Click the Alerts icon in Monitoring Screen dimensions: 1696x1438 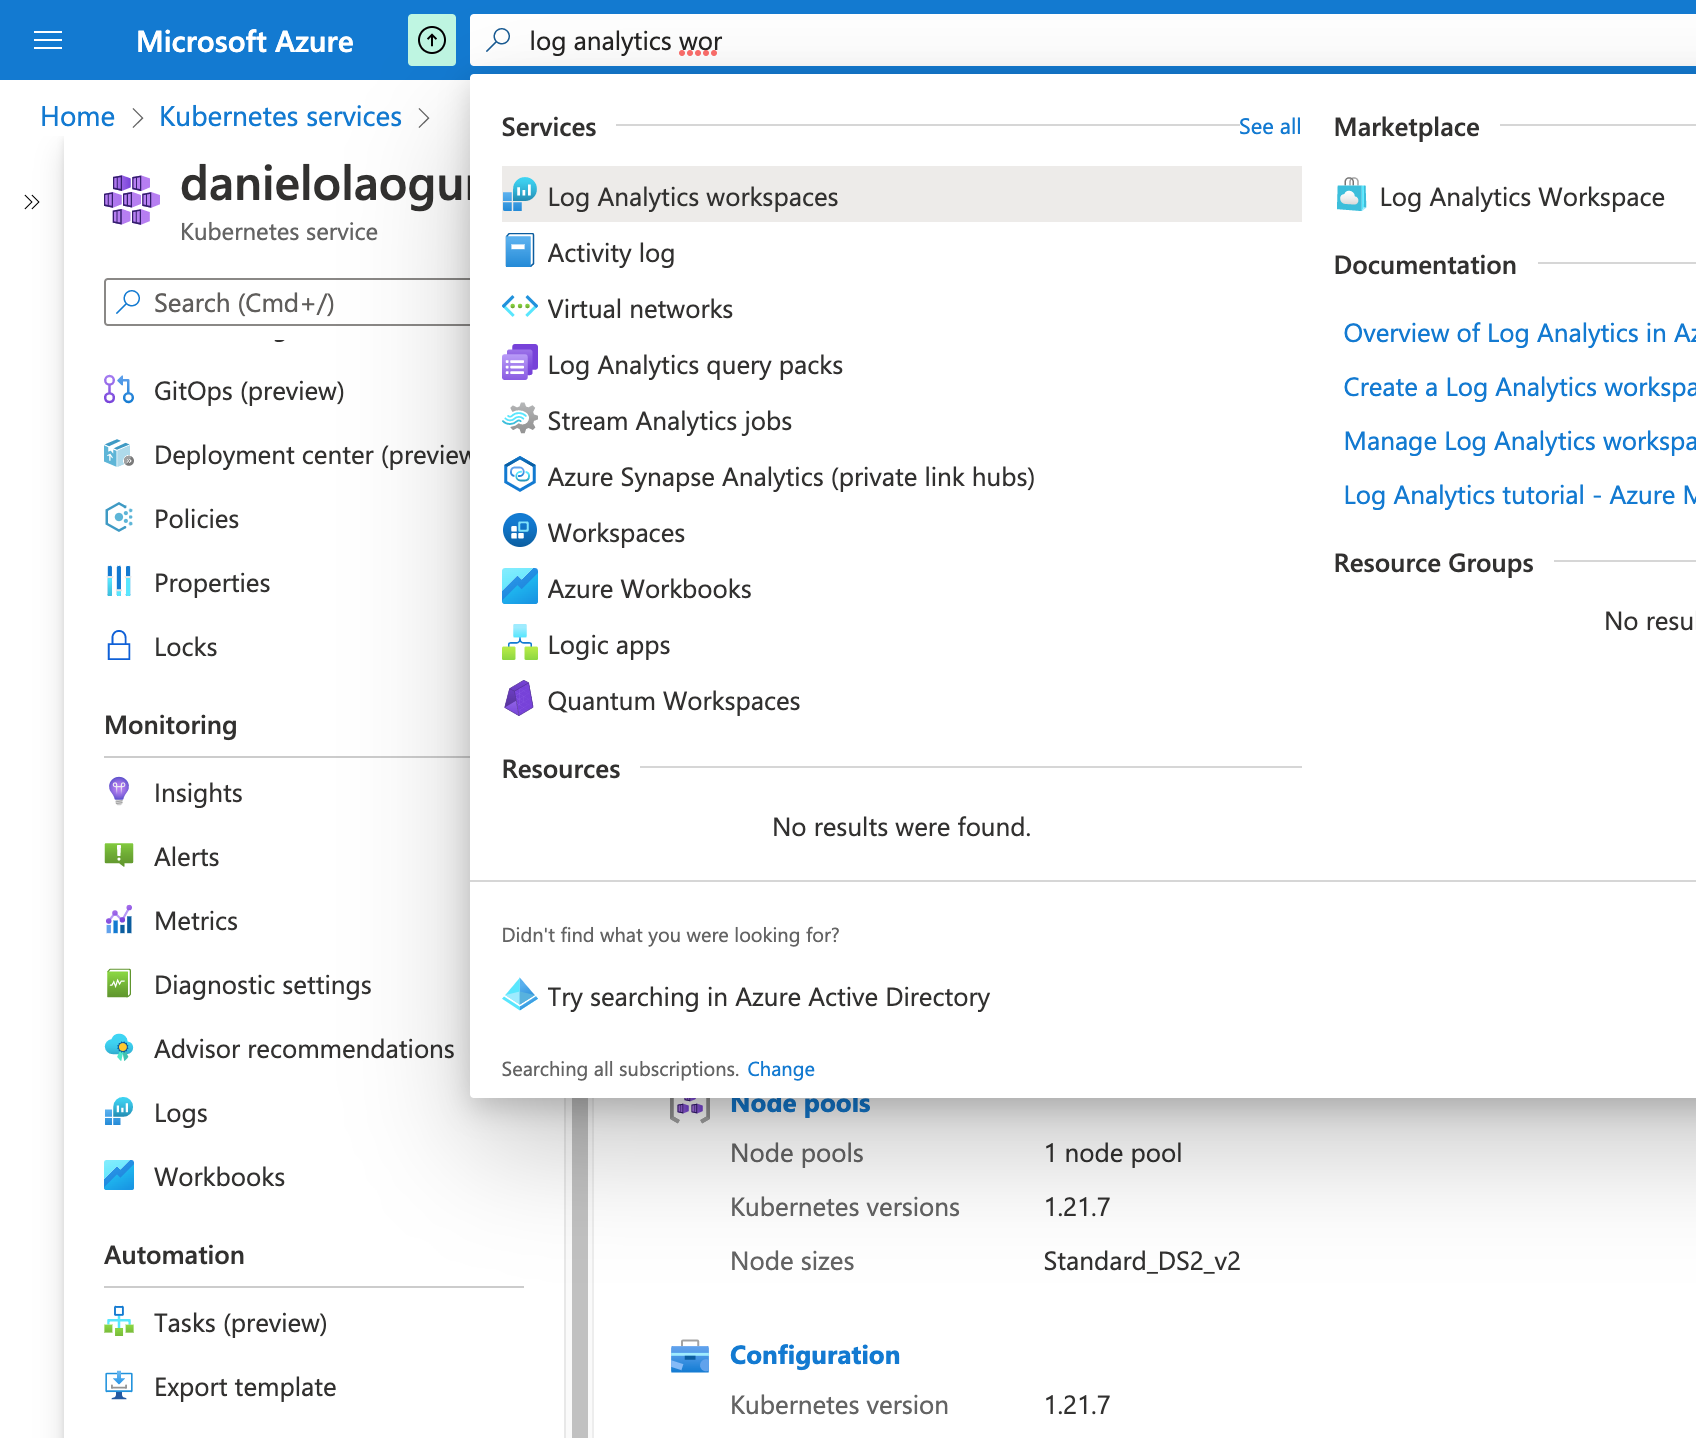(119, 856)
